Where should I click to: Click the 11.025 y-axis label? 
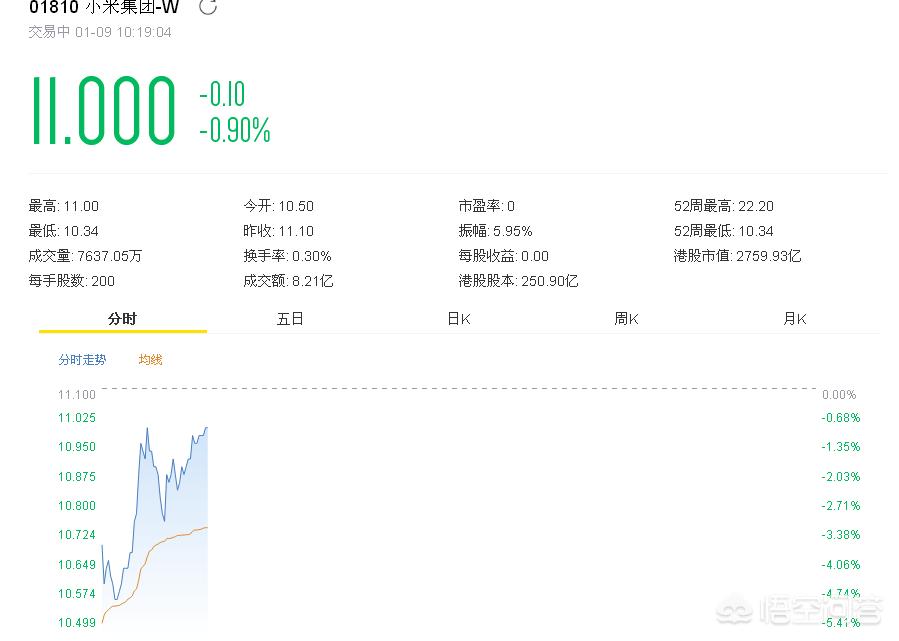[77, 417]
